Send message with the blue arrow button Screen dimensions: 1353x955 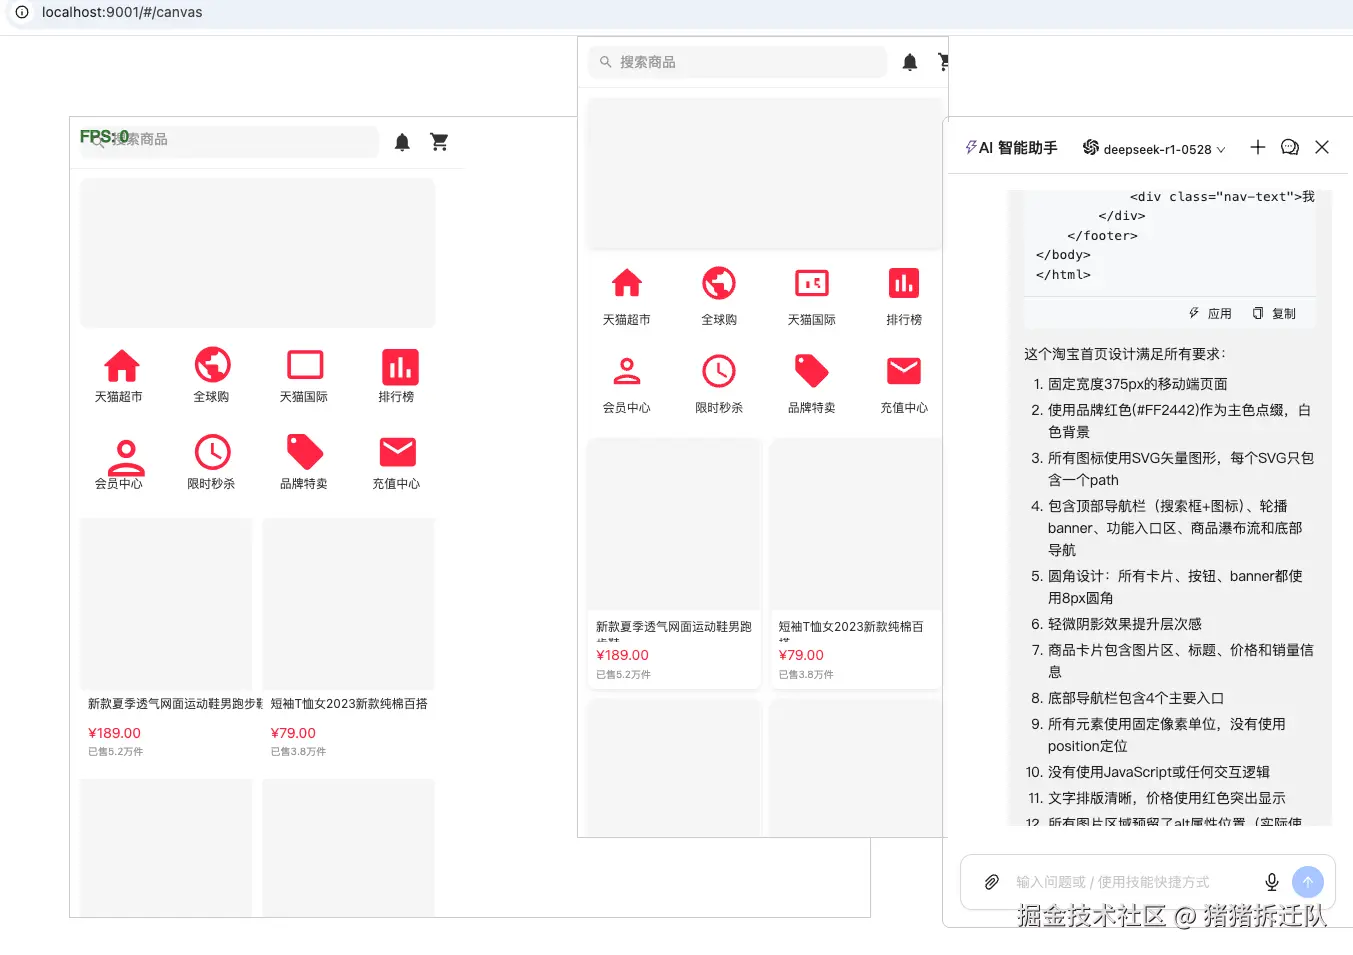[1307, 881]
